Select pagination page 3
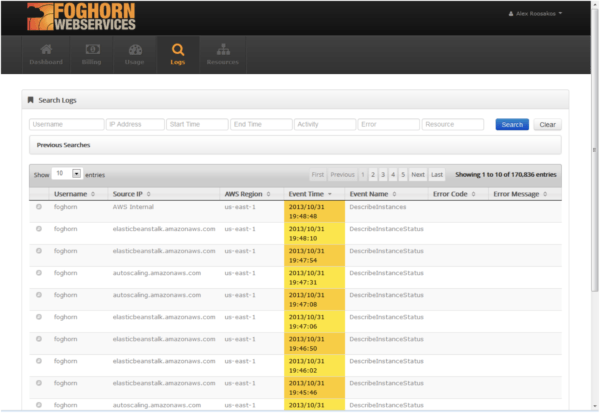This screenshot has height=413, width=600. point(383,175)
